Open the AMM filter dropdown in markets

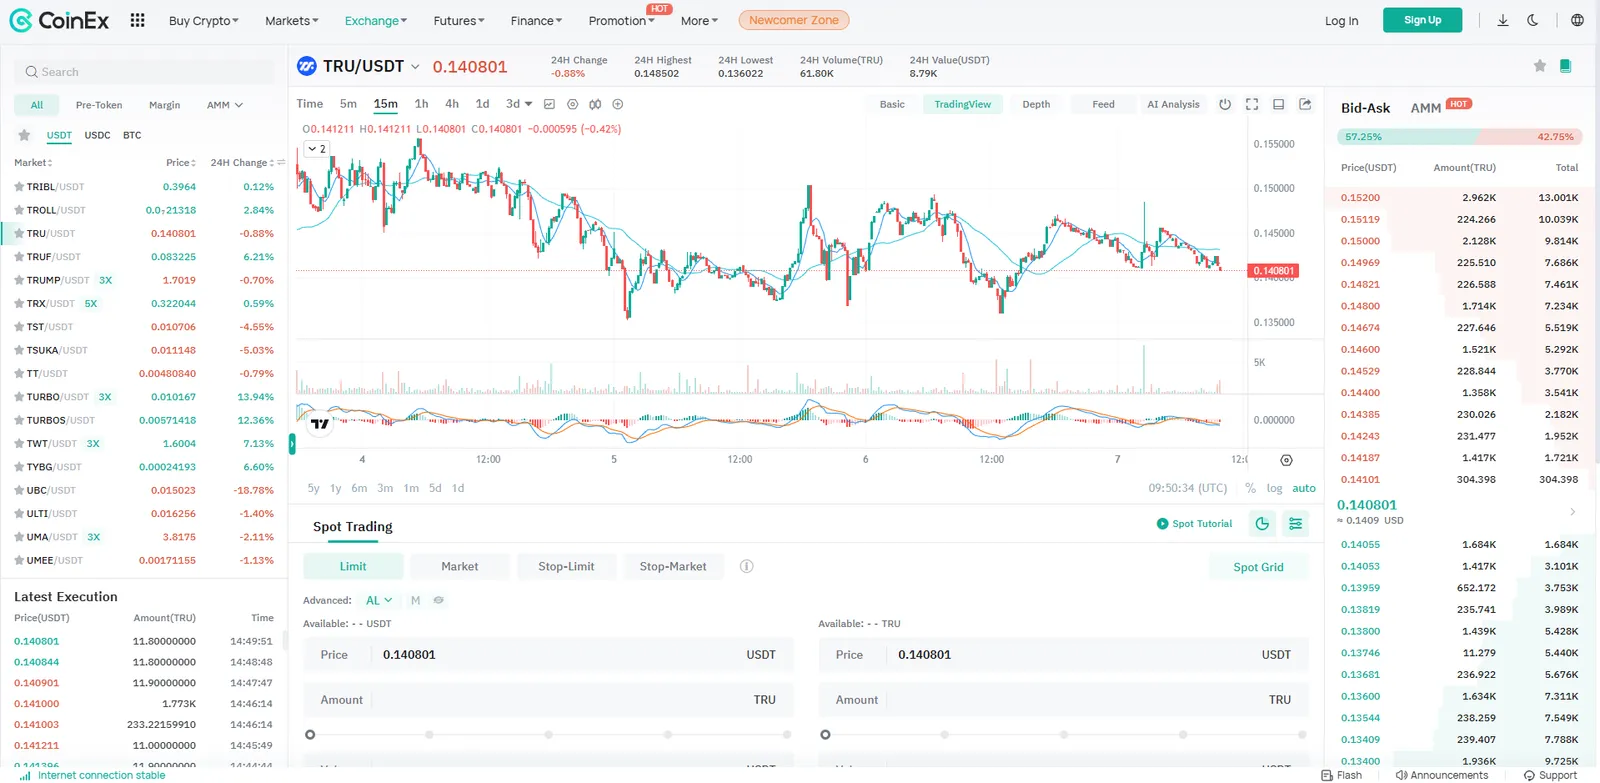pos(225,105)
